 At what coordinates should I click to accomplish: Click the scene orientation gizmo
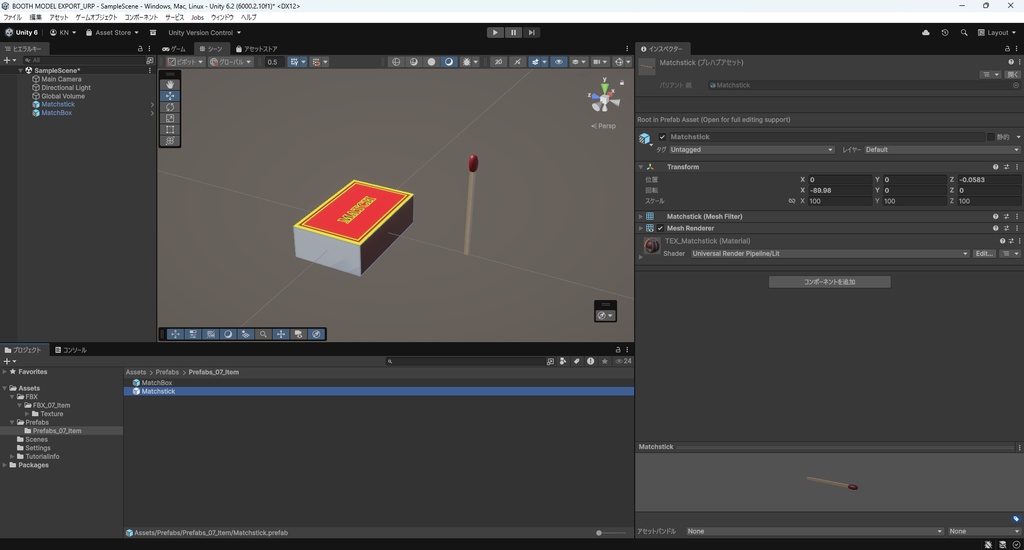[604, 98]
